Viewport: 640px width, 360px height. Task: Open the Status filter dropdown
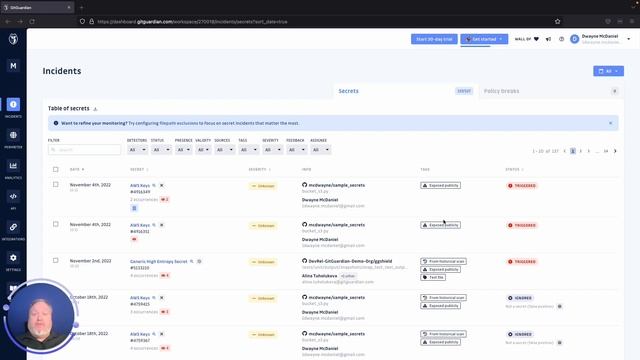[x=161, y=150]
